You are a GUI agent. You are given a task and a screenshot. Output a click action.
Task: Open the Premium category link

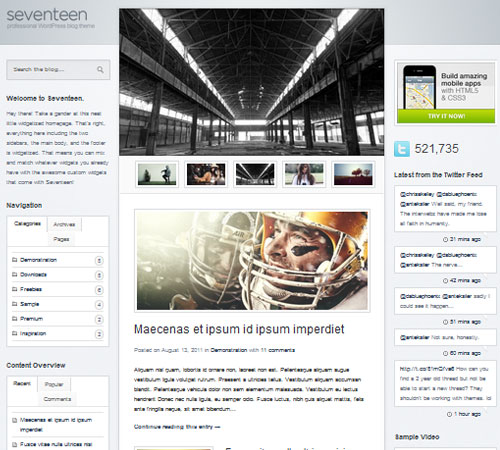pyautogui.click(x=31, y=319)
